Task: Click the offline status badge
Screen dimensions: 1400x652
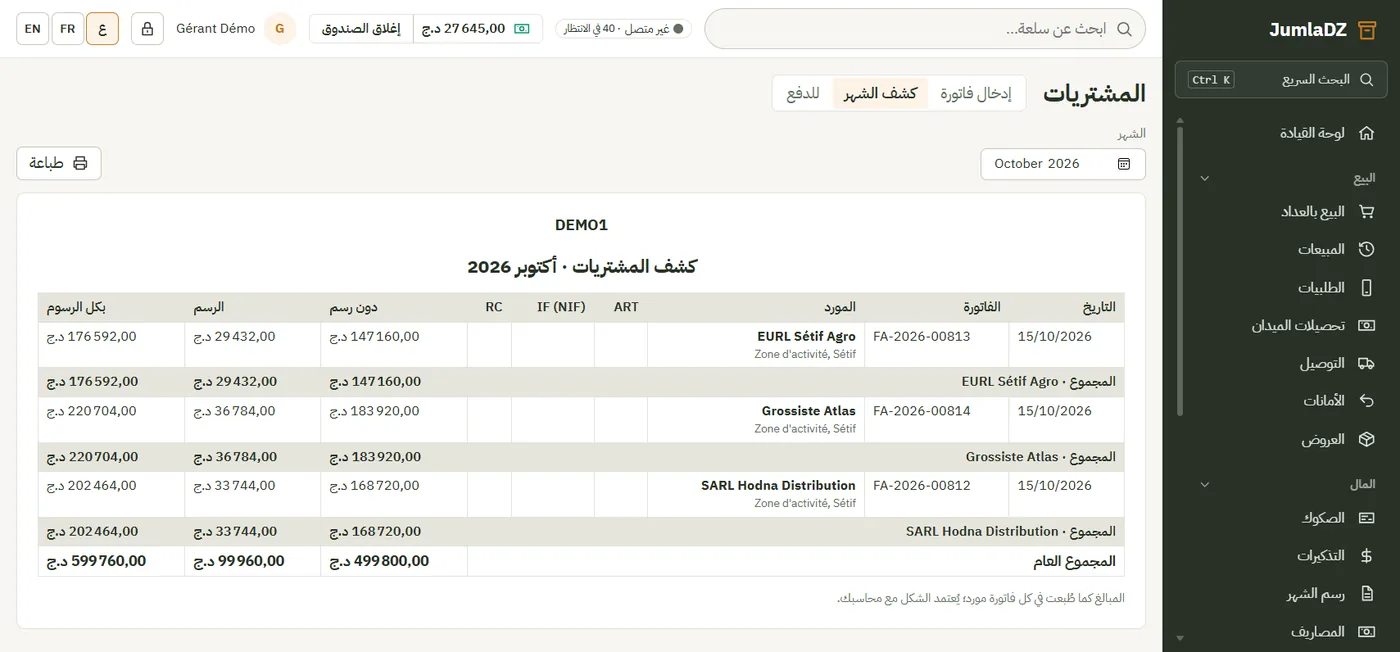Action: click(x=624, y=29)
